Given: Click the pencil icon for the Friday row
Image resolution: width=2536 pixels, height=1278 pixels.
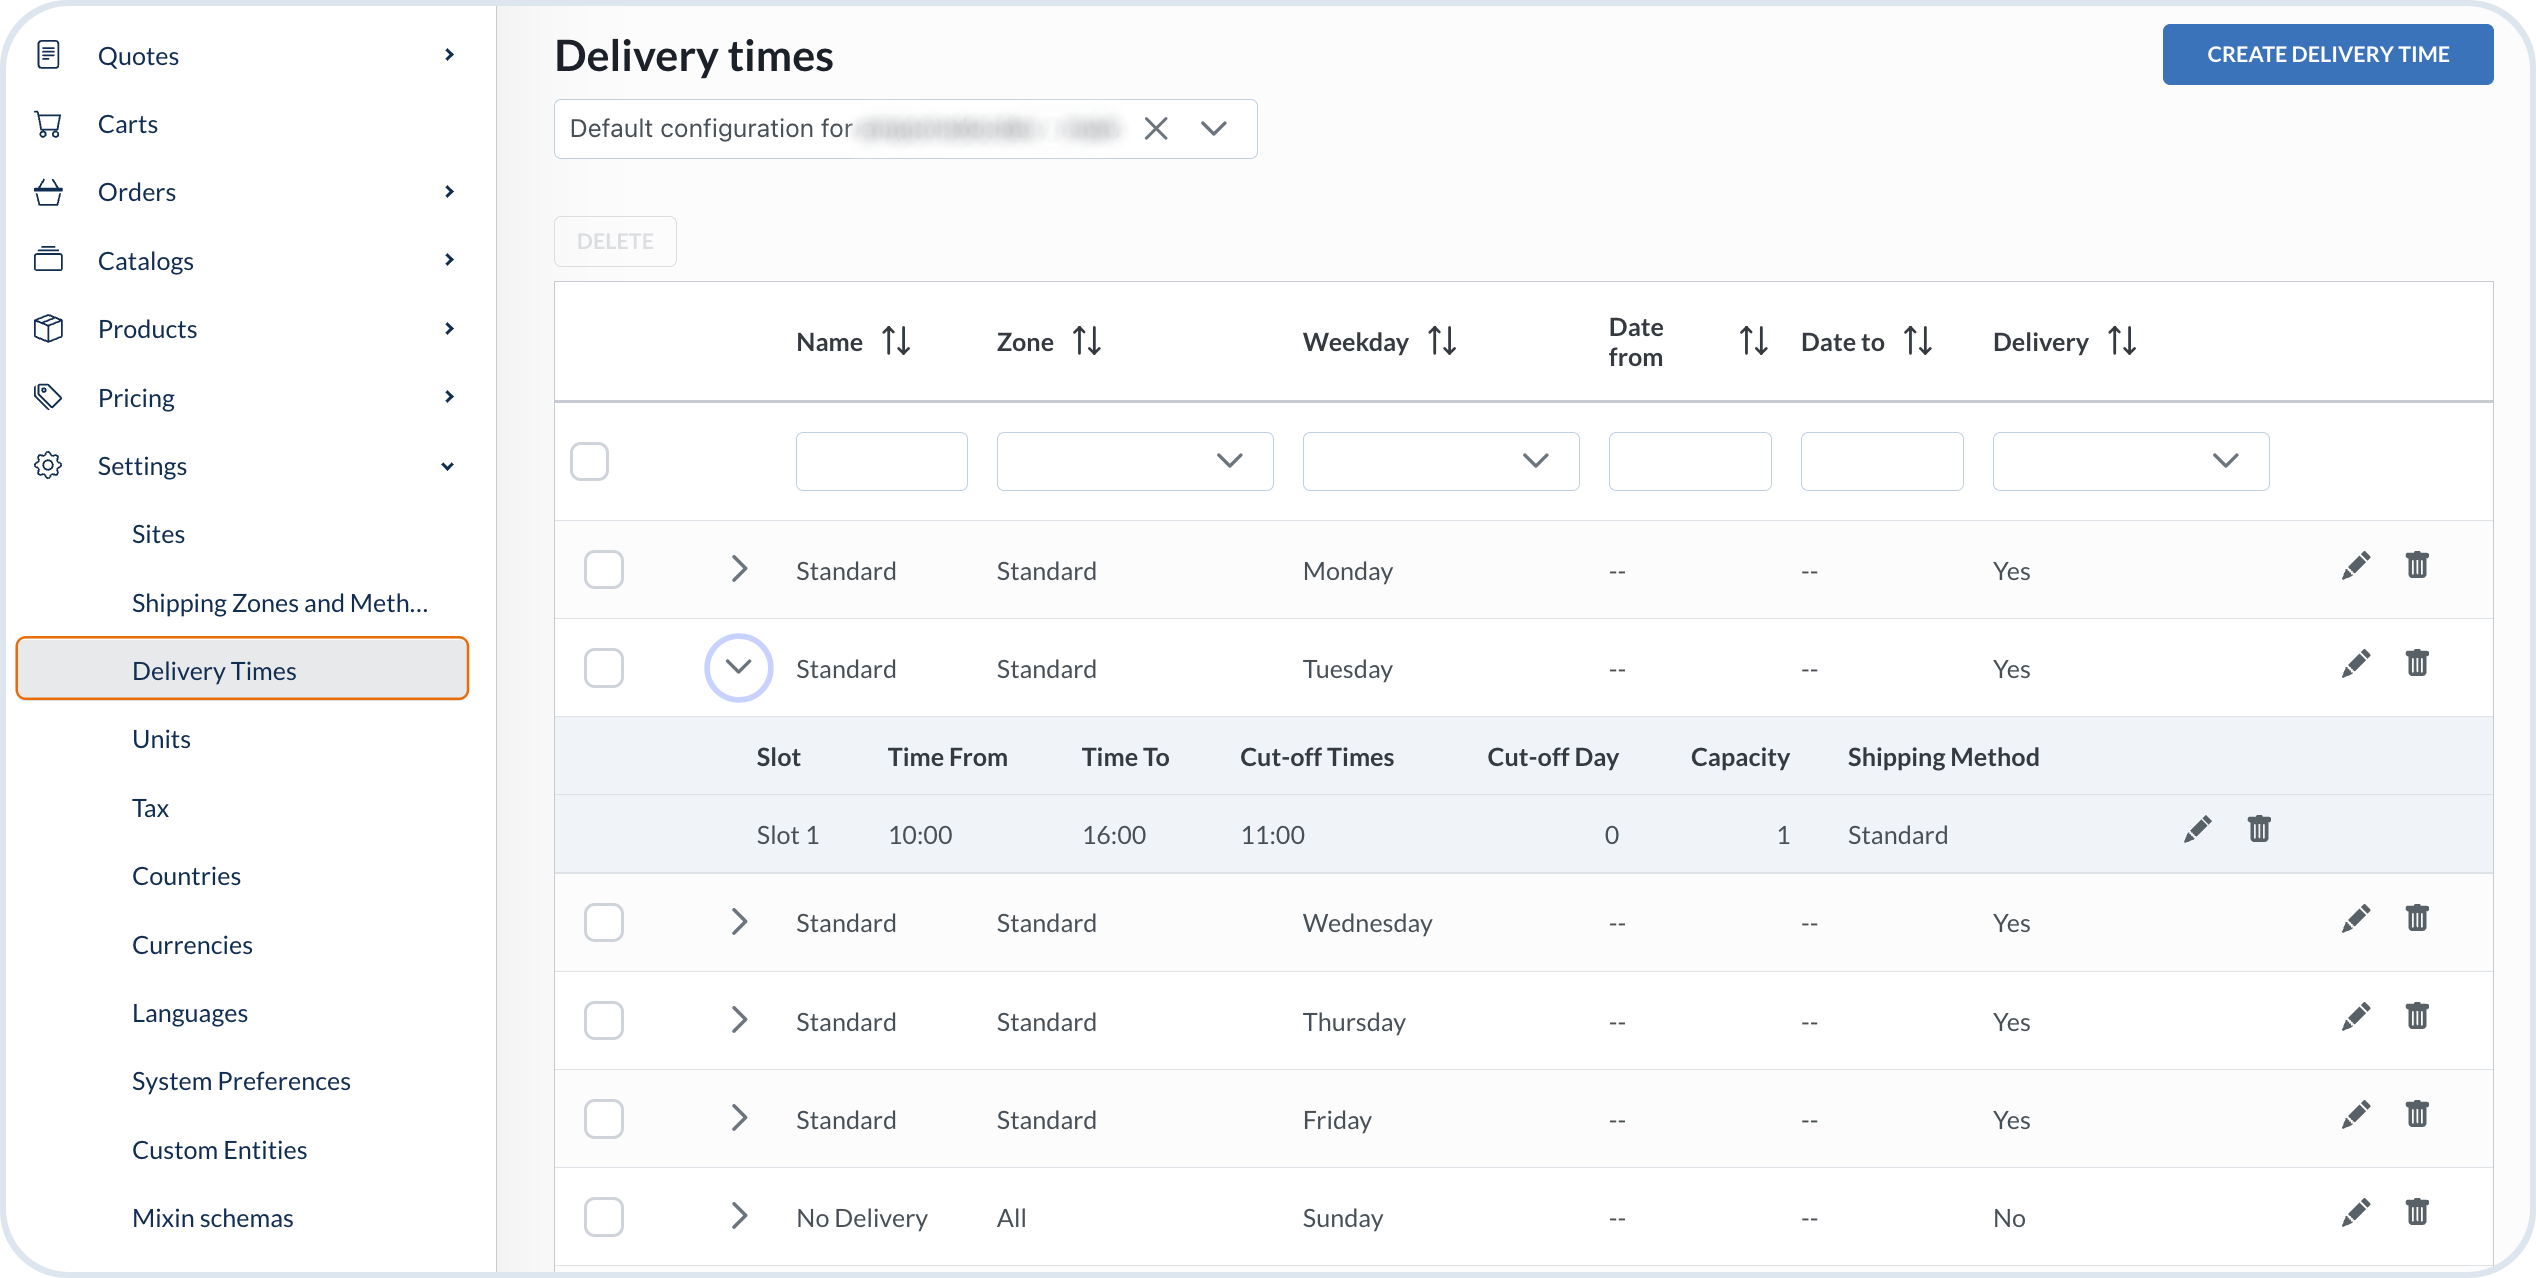Looking at the screenshot, I should point(2355,1115).
